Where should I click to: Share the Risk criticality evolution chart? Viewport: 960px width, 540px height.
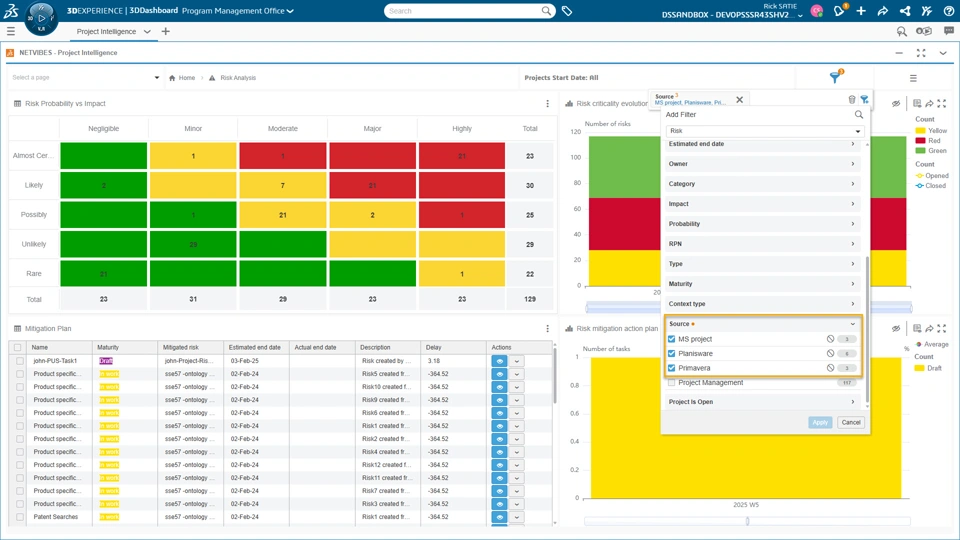pos(929,103)
